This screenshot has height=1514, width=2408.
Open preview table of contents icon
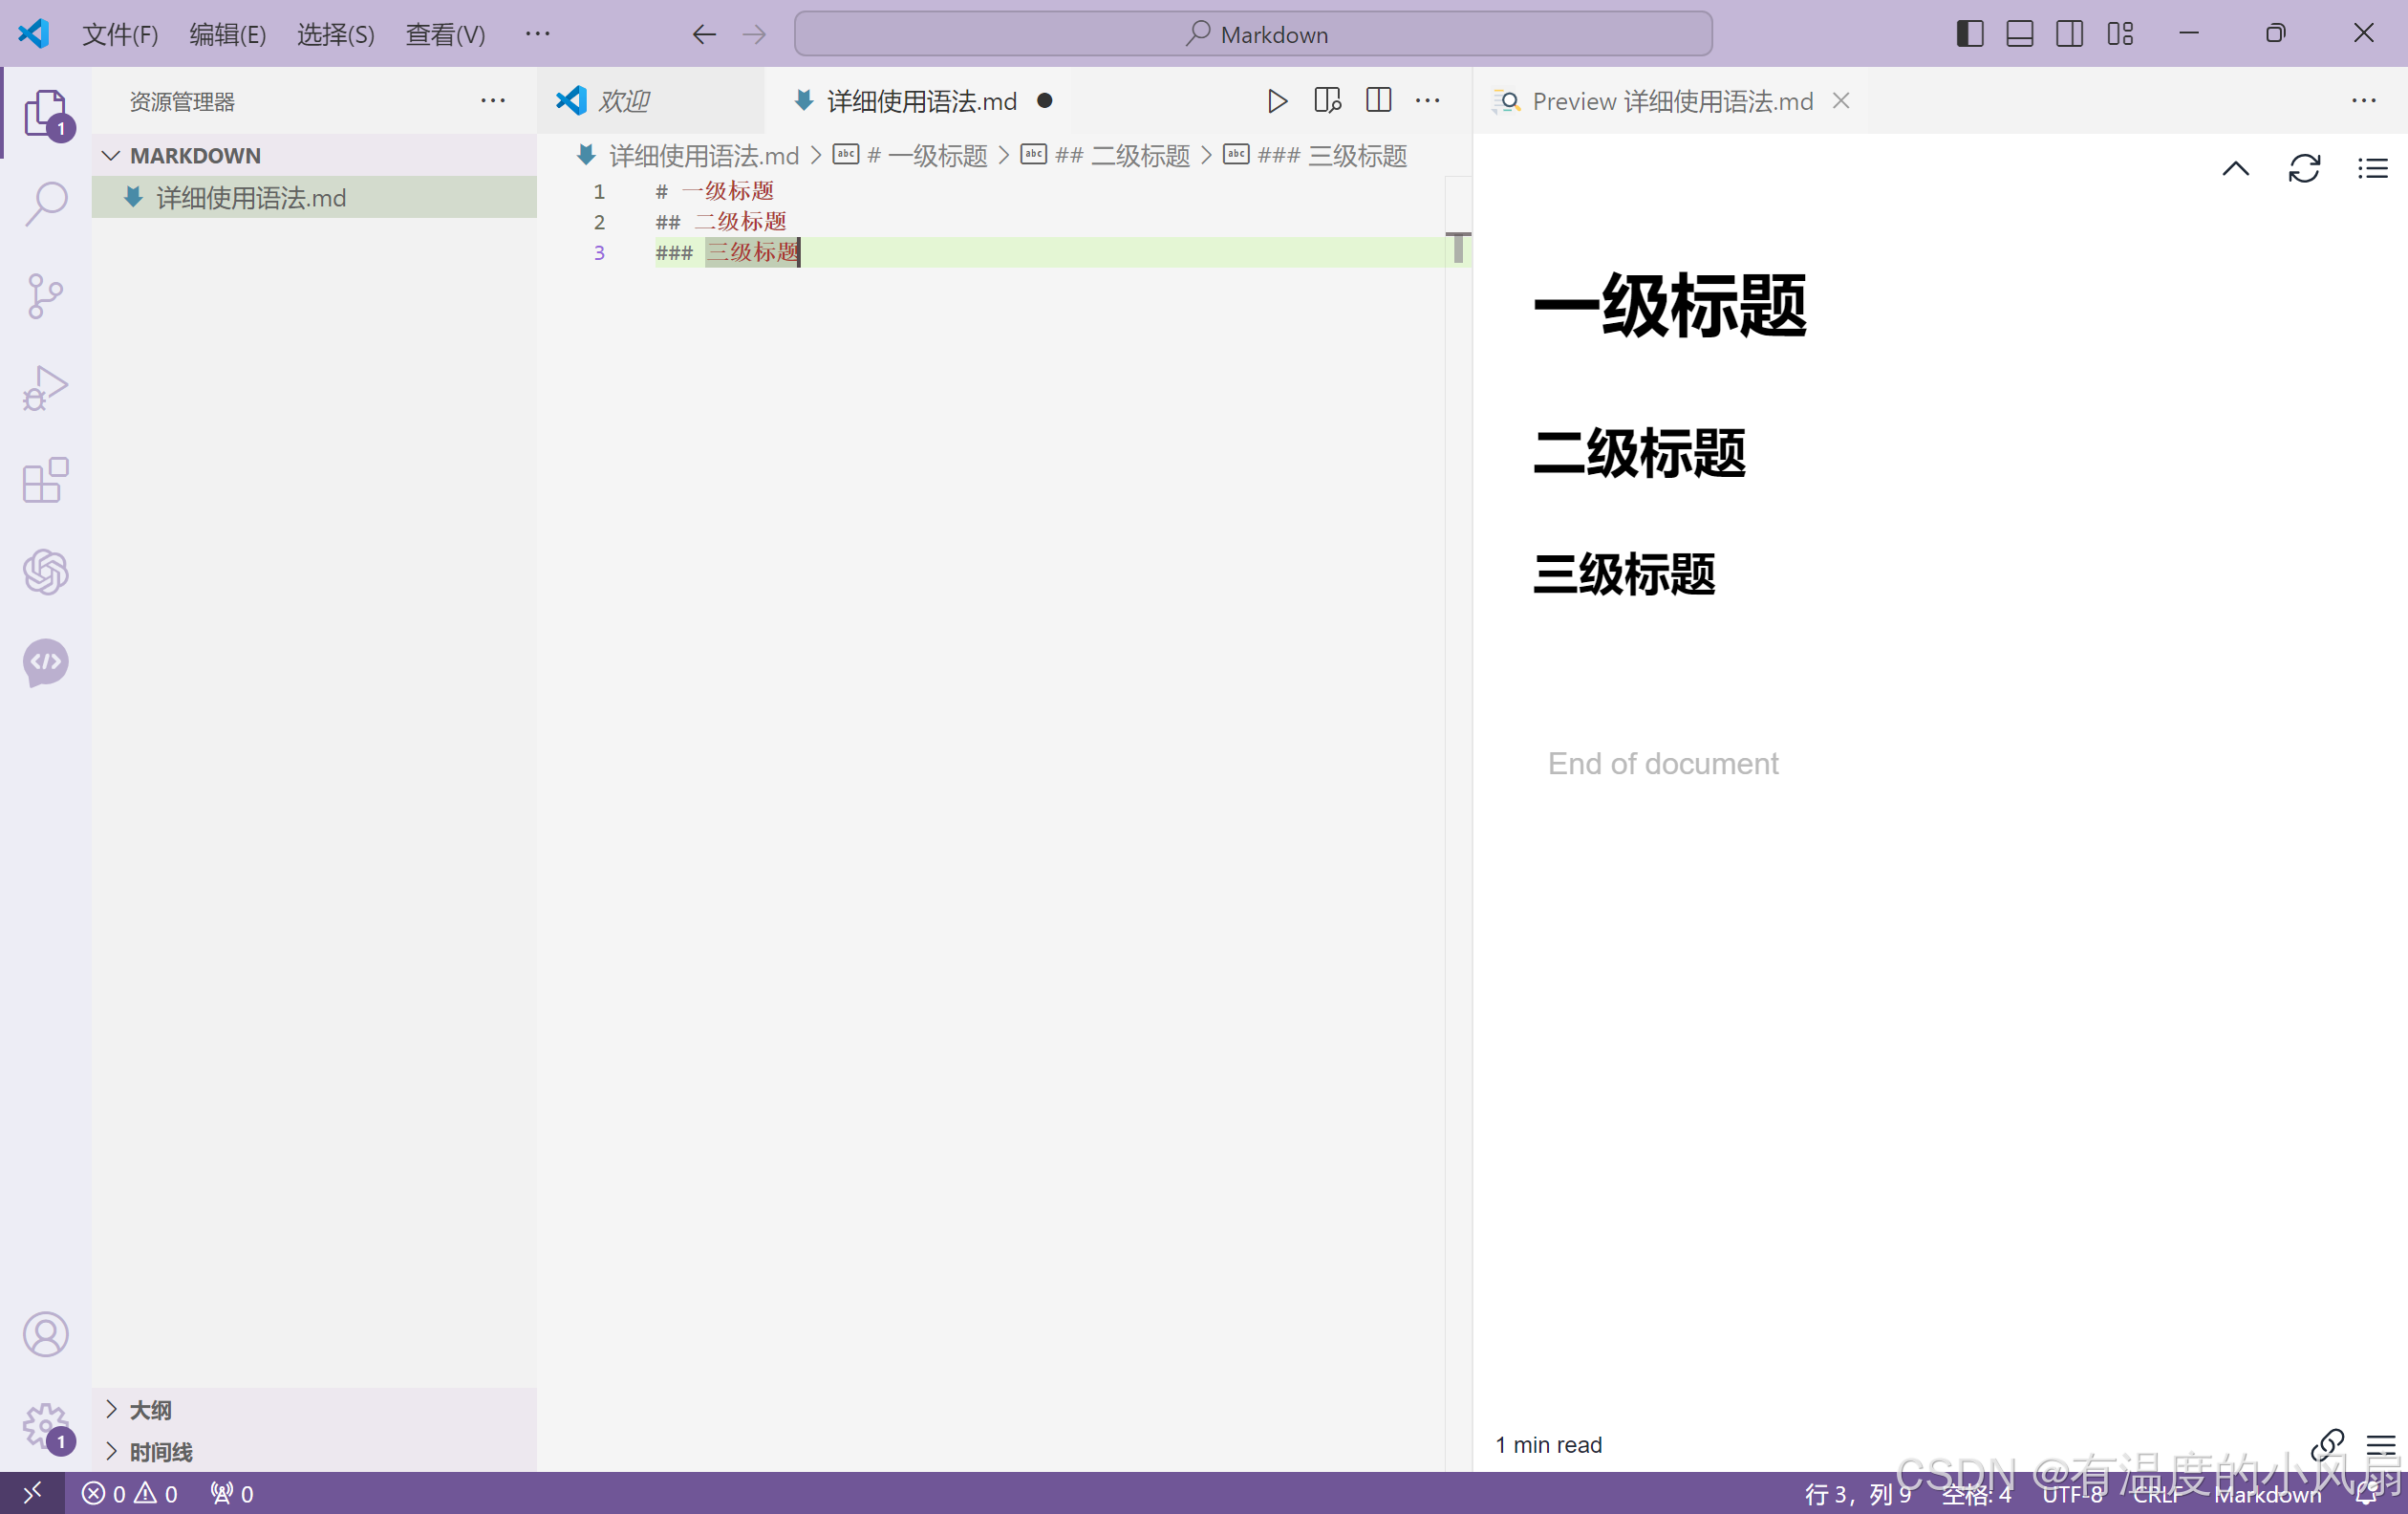tap(2372, 168)
